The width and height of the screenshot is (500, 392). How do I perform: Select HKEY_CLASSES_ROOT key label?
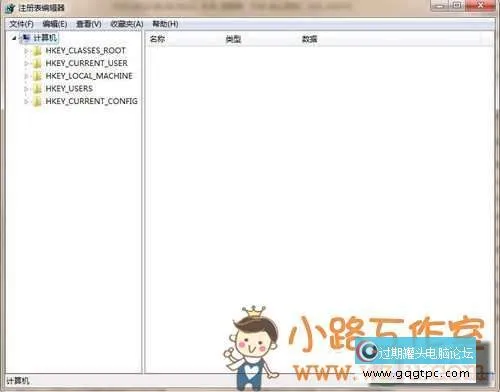coord(85,51)
